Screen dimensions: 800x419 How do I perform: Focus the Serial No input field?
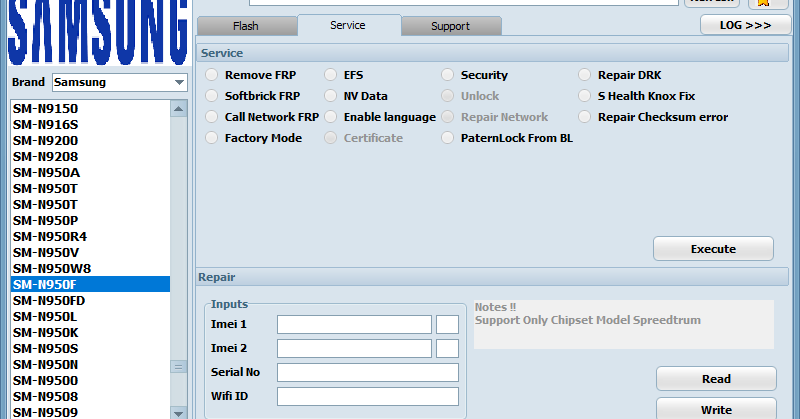pyautogui.click(x=368, y=373)
